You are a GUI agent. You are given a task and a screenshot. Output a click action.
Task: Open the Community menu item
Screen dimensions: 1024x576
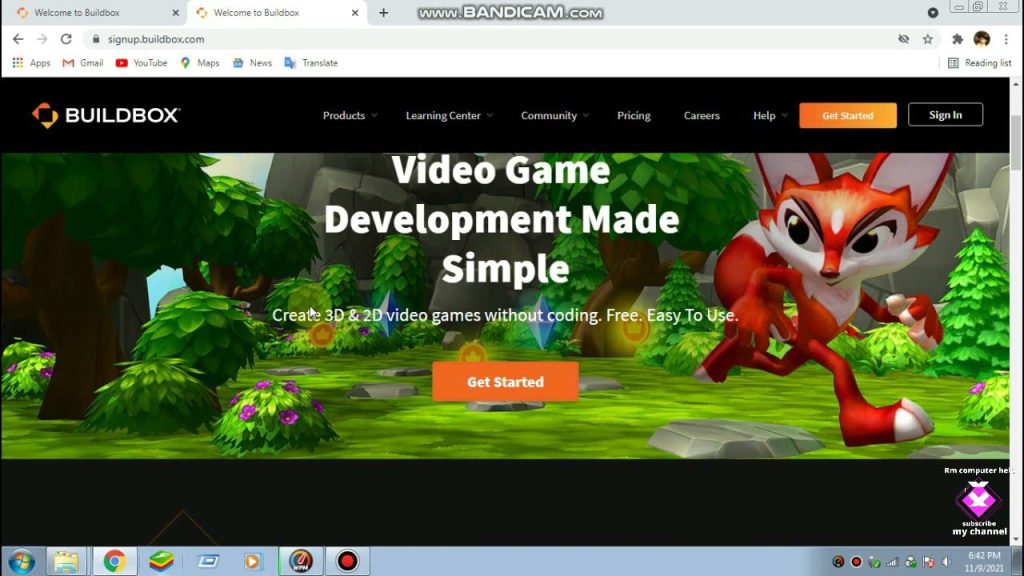tap(549, 115)
